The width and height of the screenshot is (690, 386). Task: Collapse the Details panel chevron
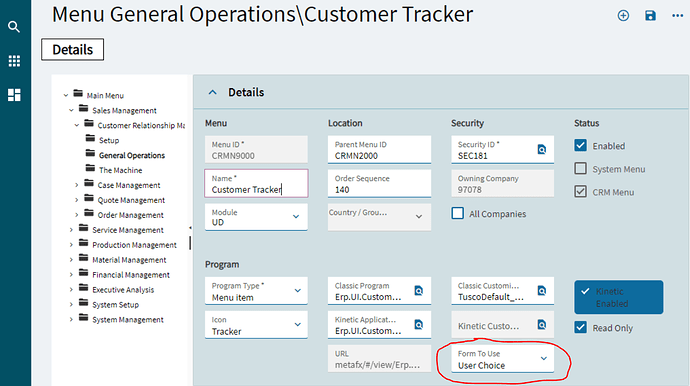coord(213,92)
